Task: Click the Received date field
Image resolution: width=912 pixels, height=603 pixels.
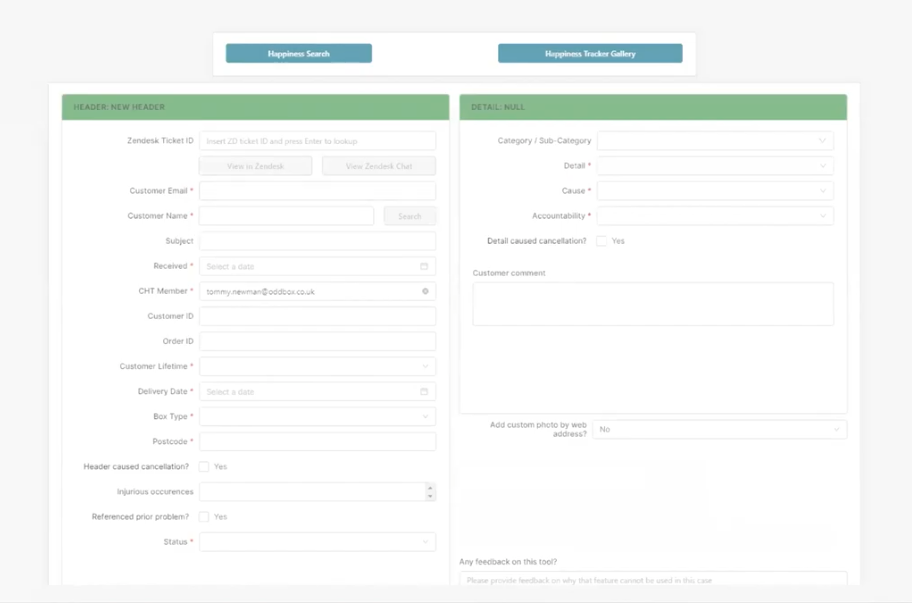Action: pyautogui.click(x=318, y=266)
